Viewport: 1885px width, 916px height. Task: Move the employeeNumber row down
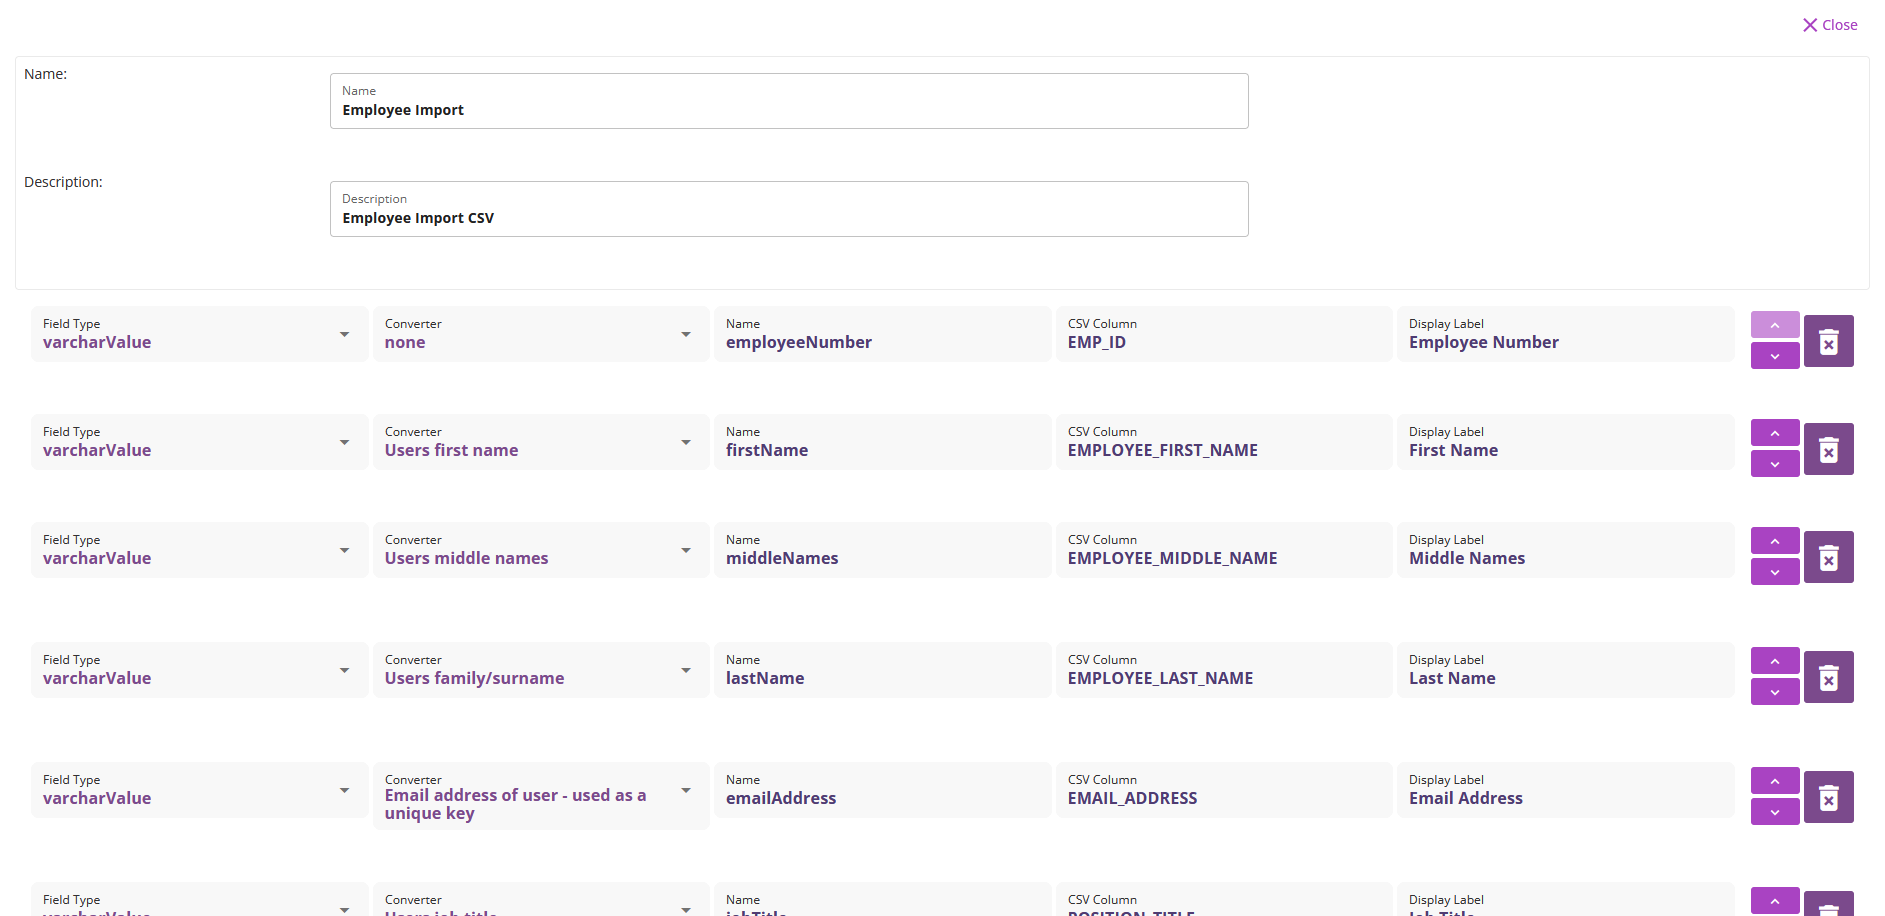[x=1774, y=356]
